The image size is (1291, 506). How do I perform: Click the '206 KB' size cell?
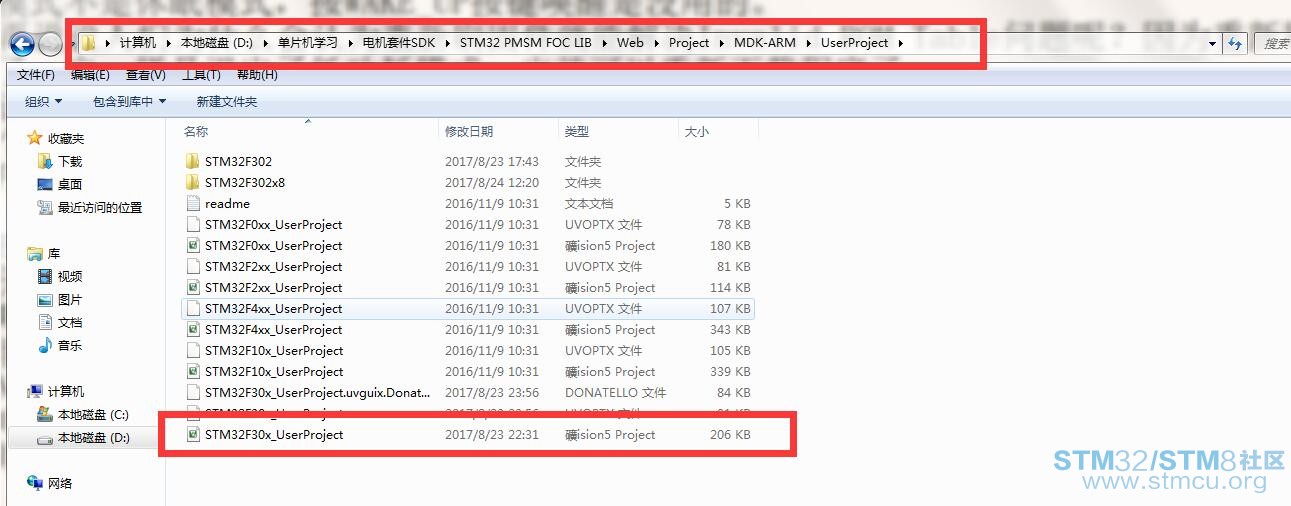click(x=730, y=434)
